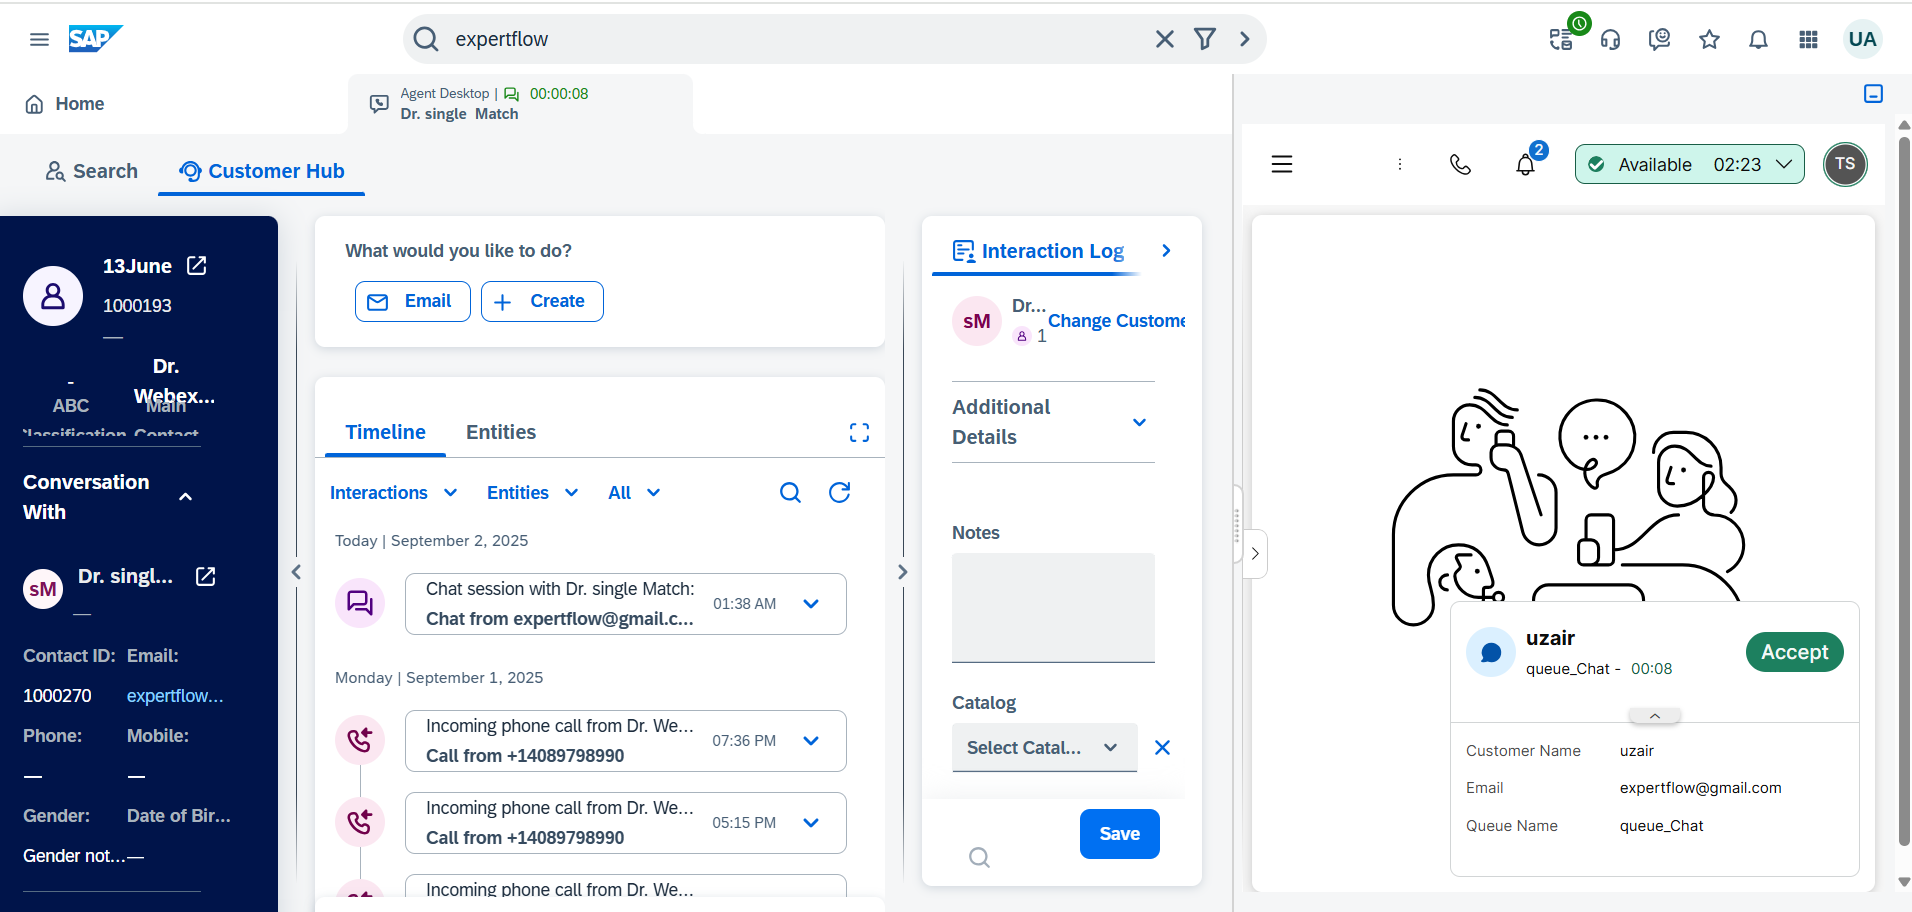Open the Select Catalog dropdown

pyautogui.click(x=1043, y=748)
